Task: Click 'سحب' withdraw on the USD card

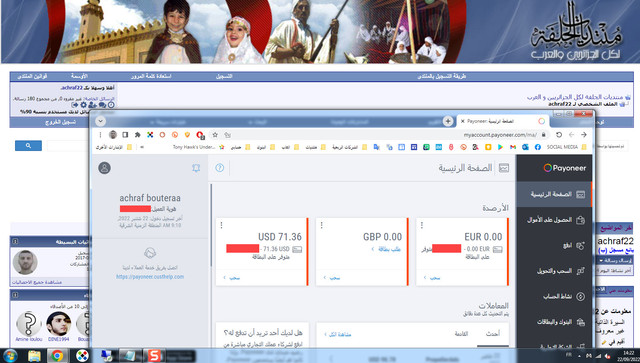Action: [x=232, y=278]
